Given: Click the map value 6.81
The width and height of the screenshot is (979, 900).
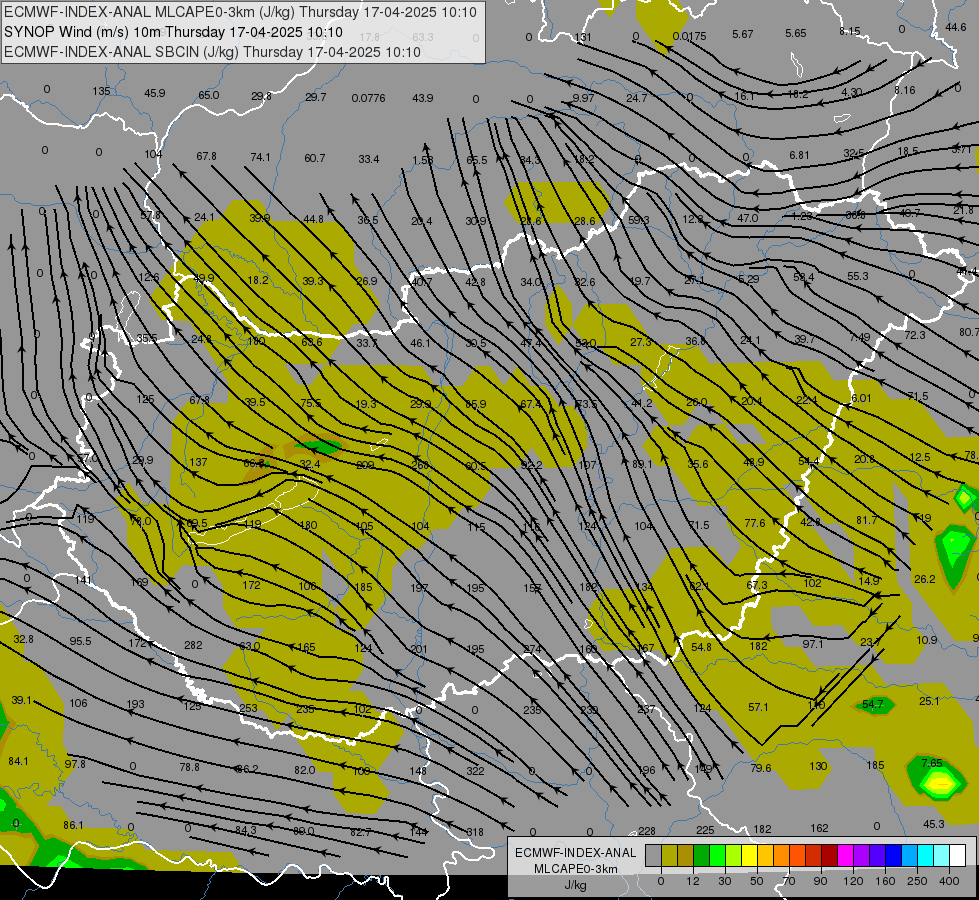Looking at the screenshot, I should coord(799,155).
